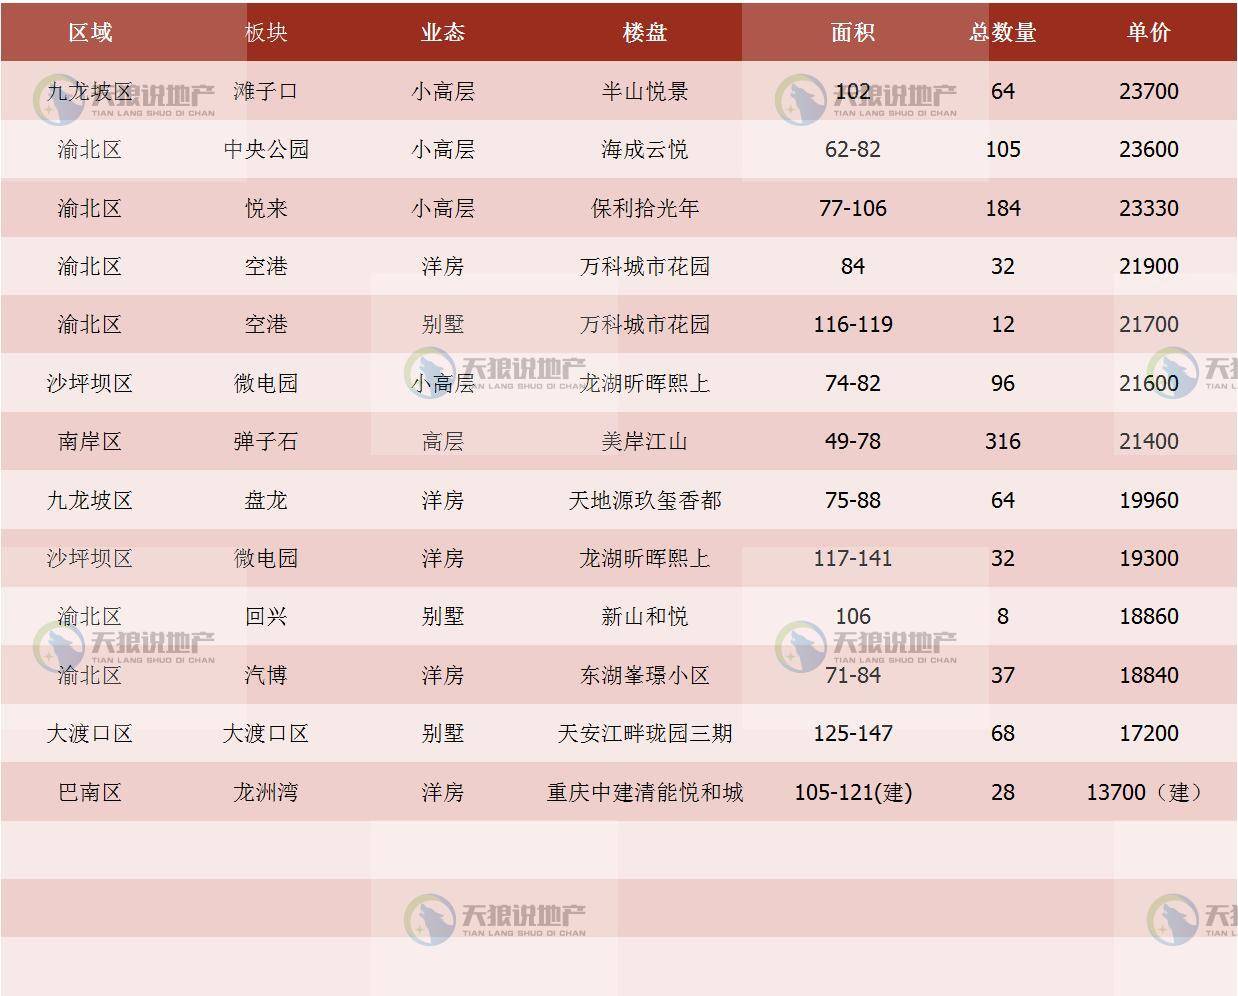Select the 23700 unit price cell
The height and width of the screenshot is (996, 1238).
coord(1149,91)
